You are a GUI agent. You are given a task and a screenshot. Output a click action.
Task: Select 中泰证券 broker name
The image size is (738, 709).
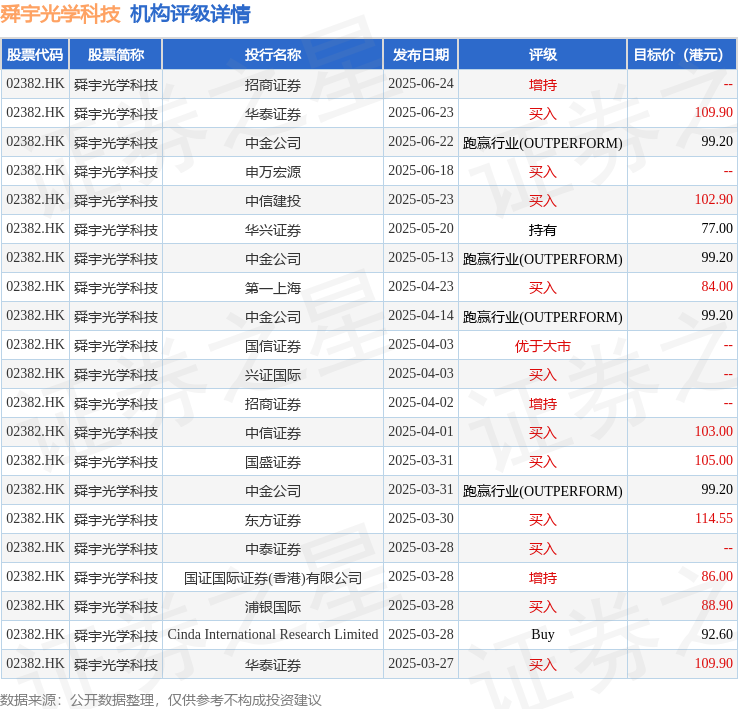pyautogui.click(x=273, y=549)
